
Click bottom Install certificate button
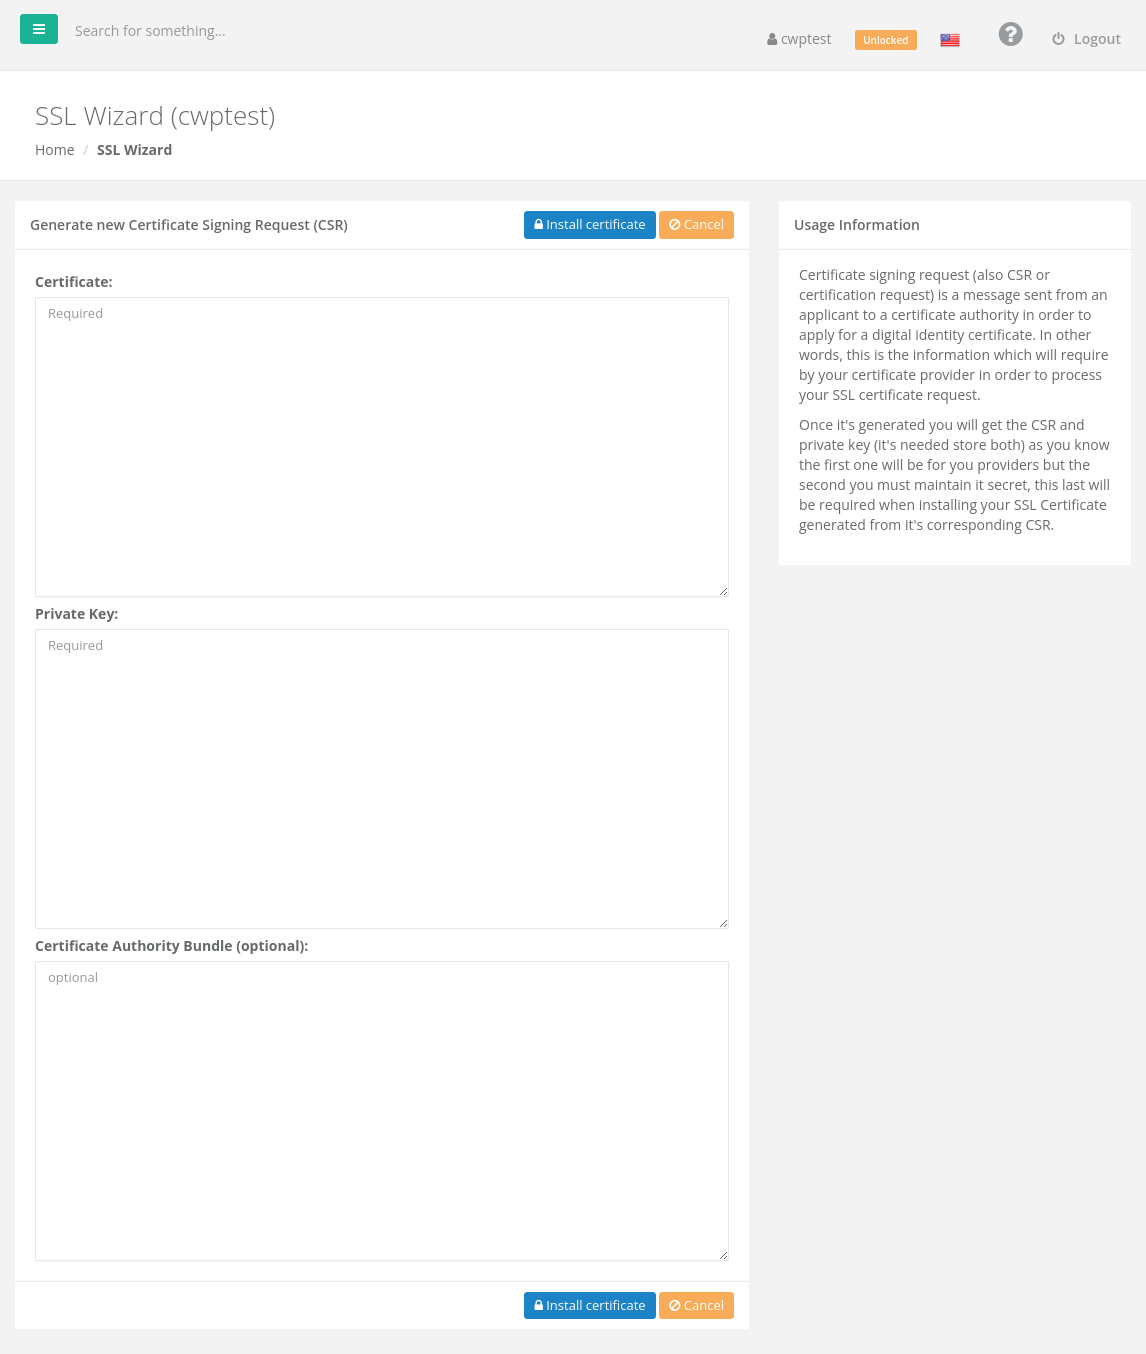pos(590,1306)
